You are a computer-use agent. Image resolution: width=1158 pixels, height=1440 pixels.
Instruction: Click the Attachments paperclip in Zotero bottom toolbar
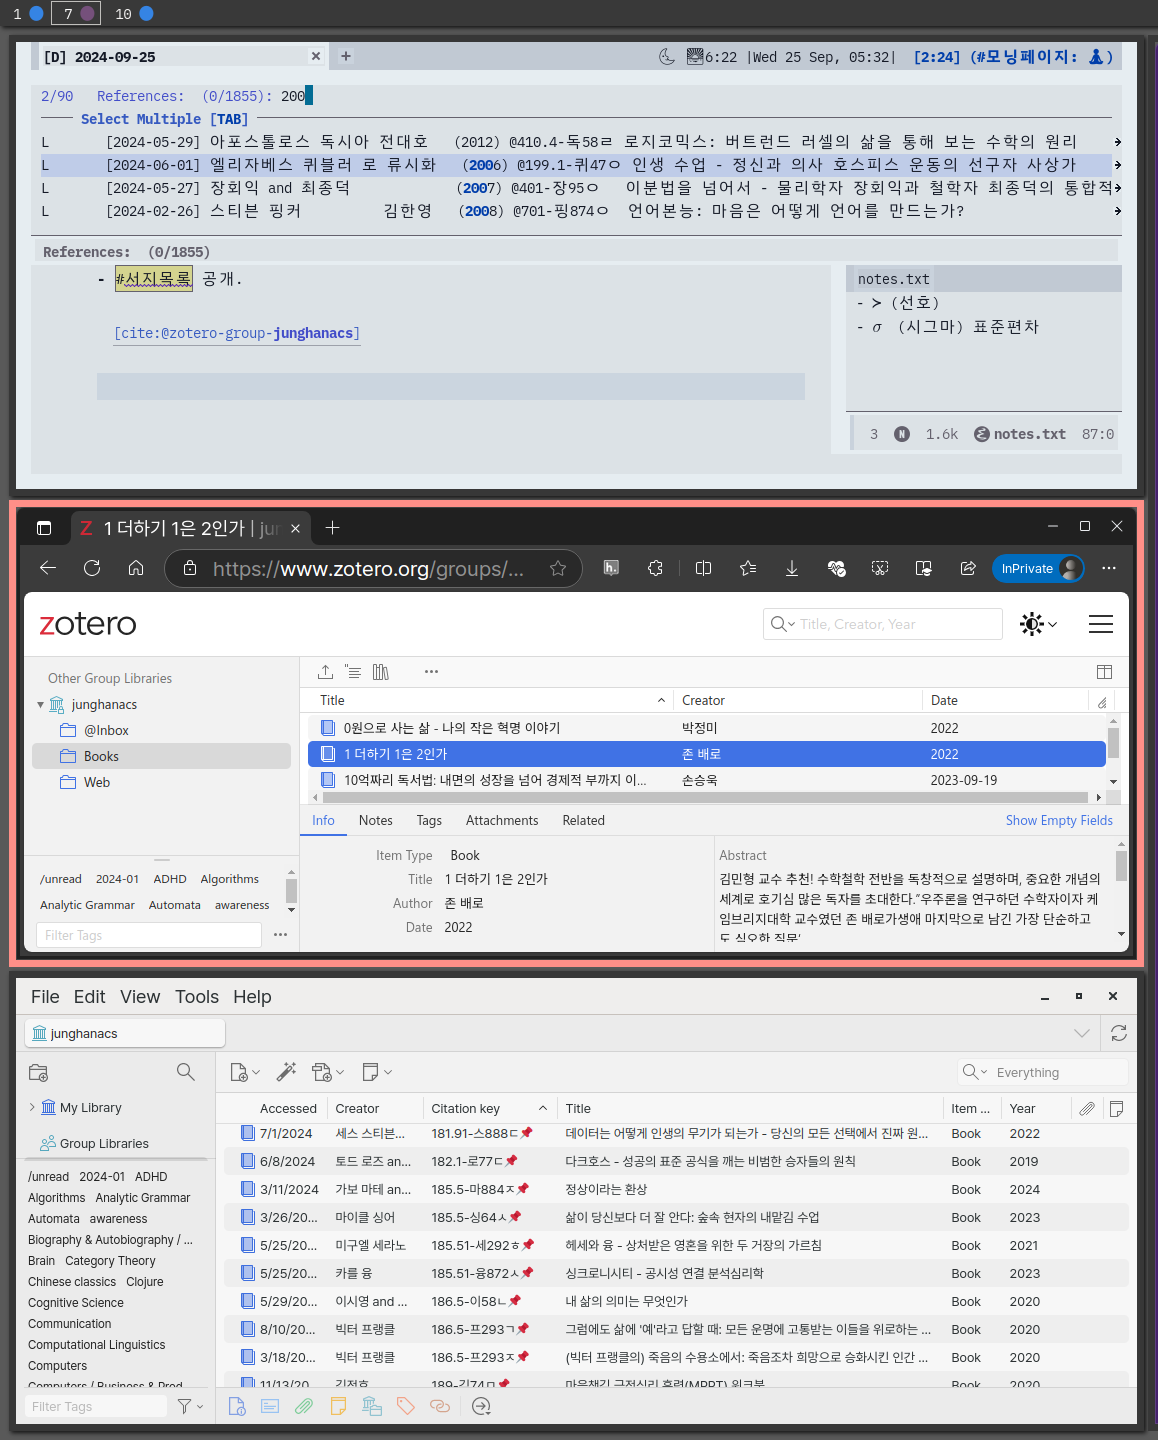304,1406
